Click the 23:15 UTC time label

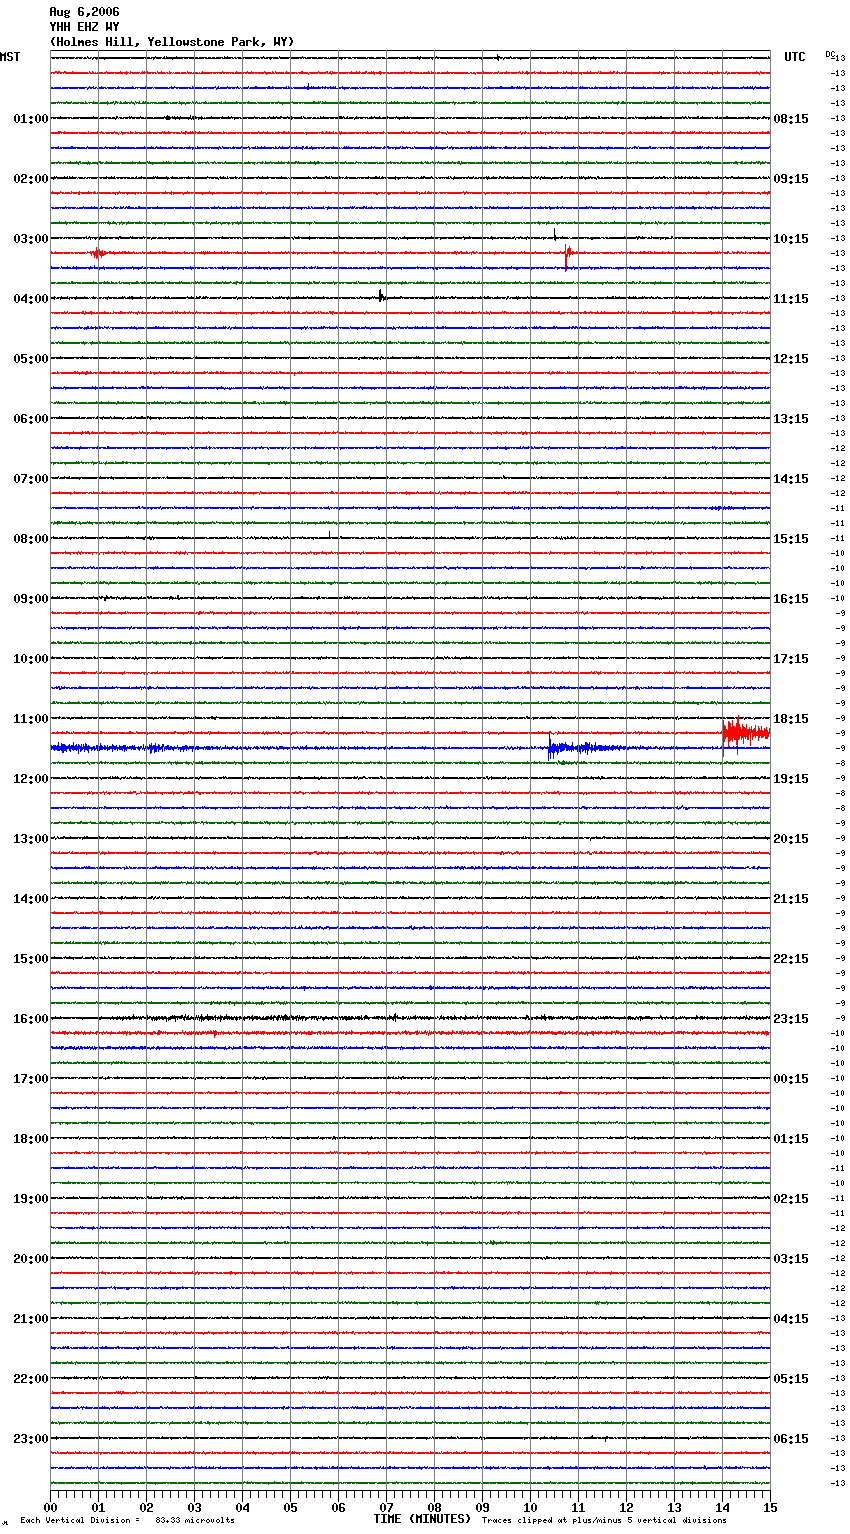(x=791, y=1019)
